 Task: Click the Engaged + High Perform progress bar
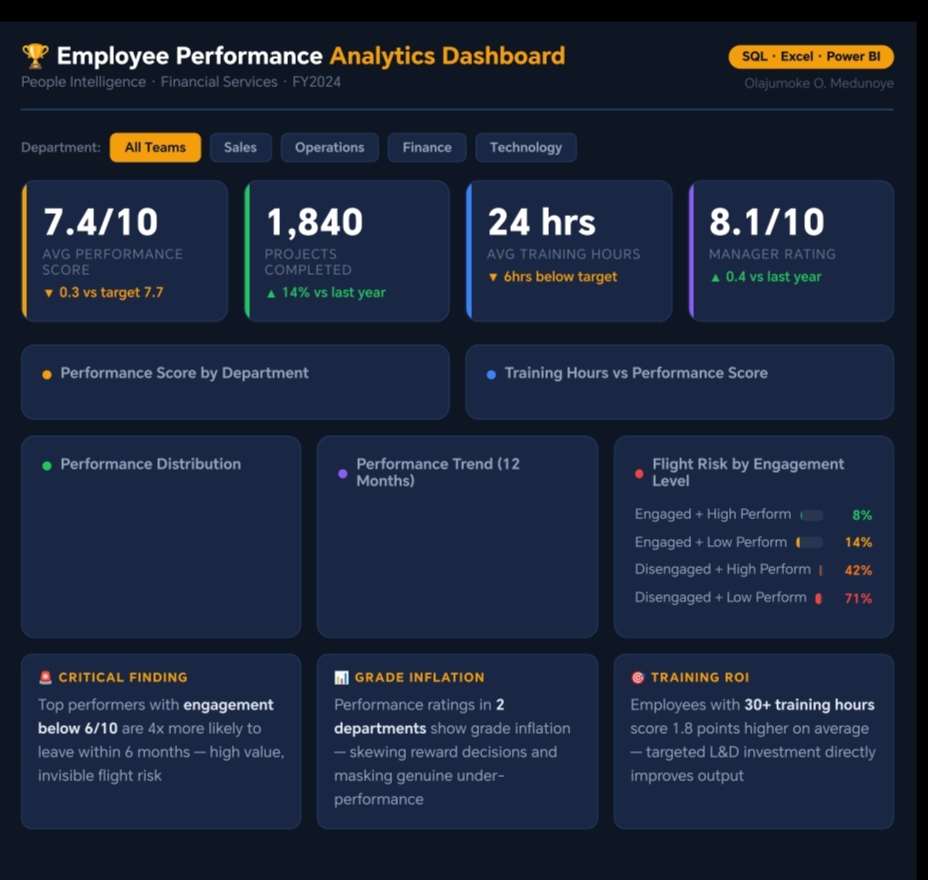point(811,515)
